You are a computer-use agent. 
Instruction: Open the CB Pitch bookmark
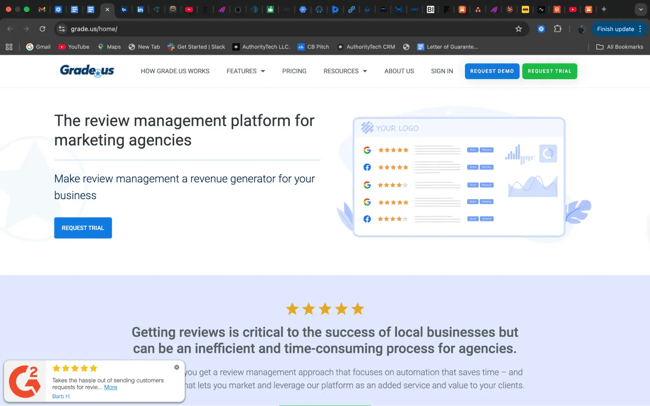click(x=313, y=47)
